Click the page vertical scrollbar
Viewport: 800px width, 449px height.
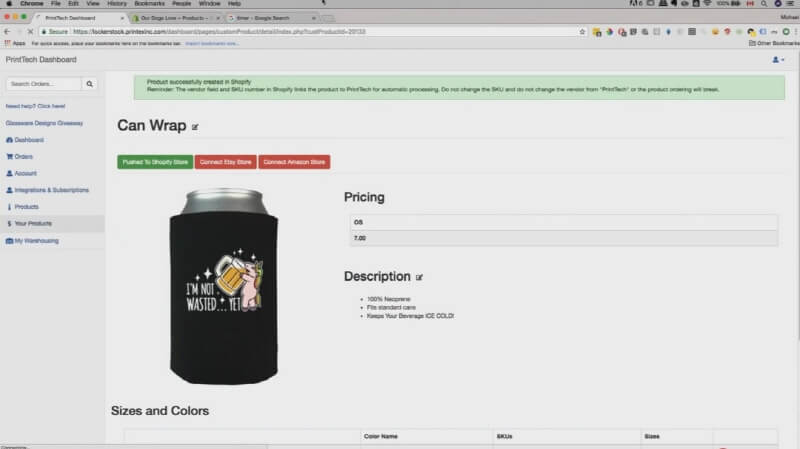(x=797, y=194)
